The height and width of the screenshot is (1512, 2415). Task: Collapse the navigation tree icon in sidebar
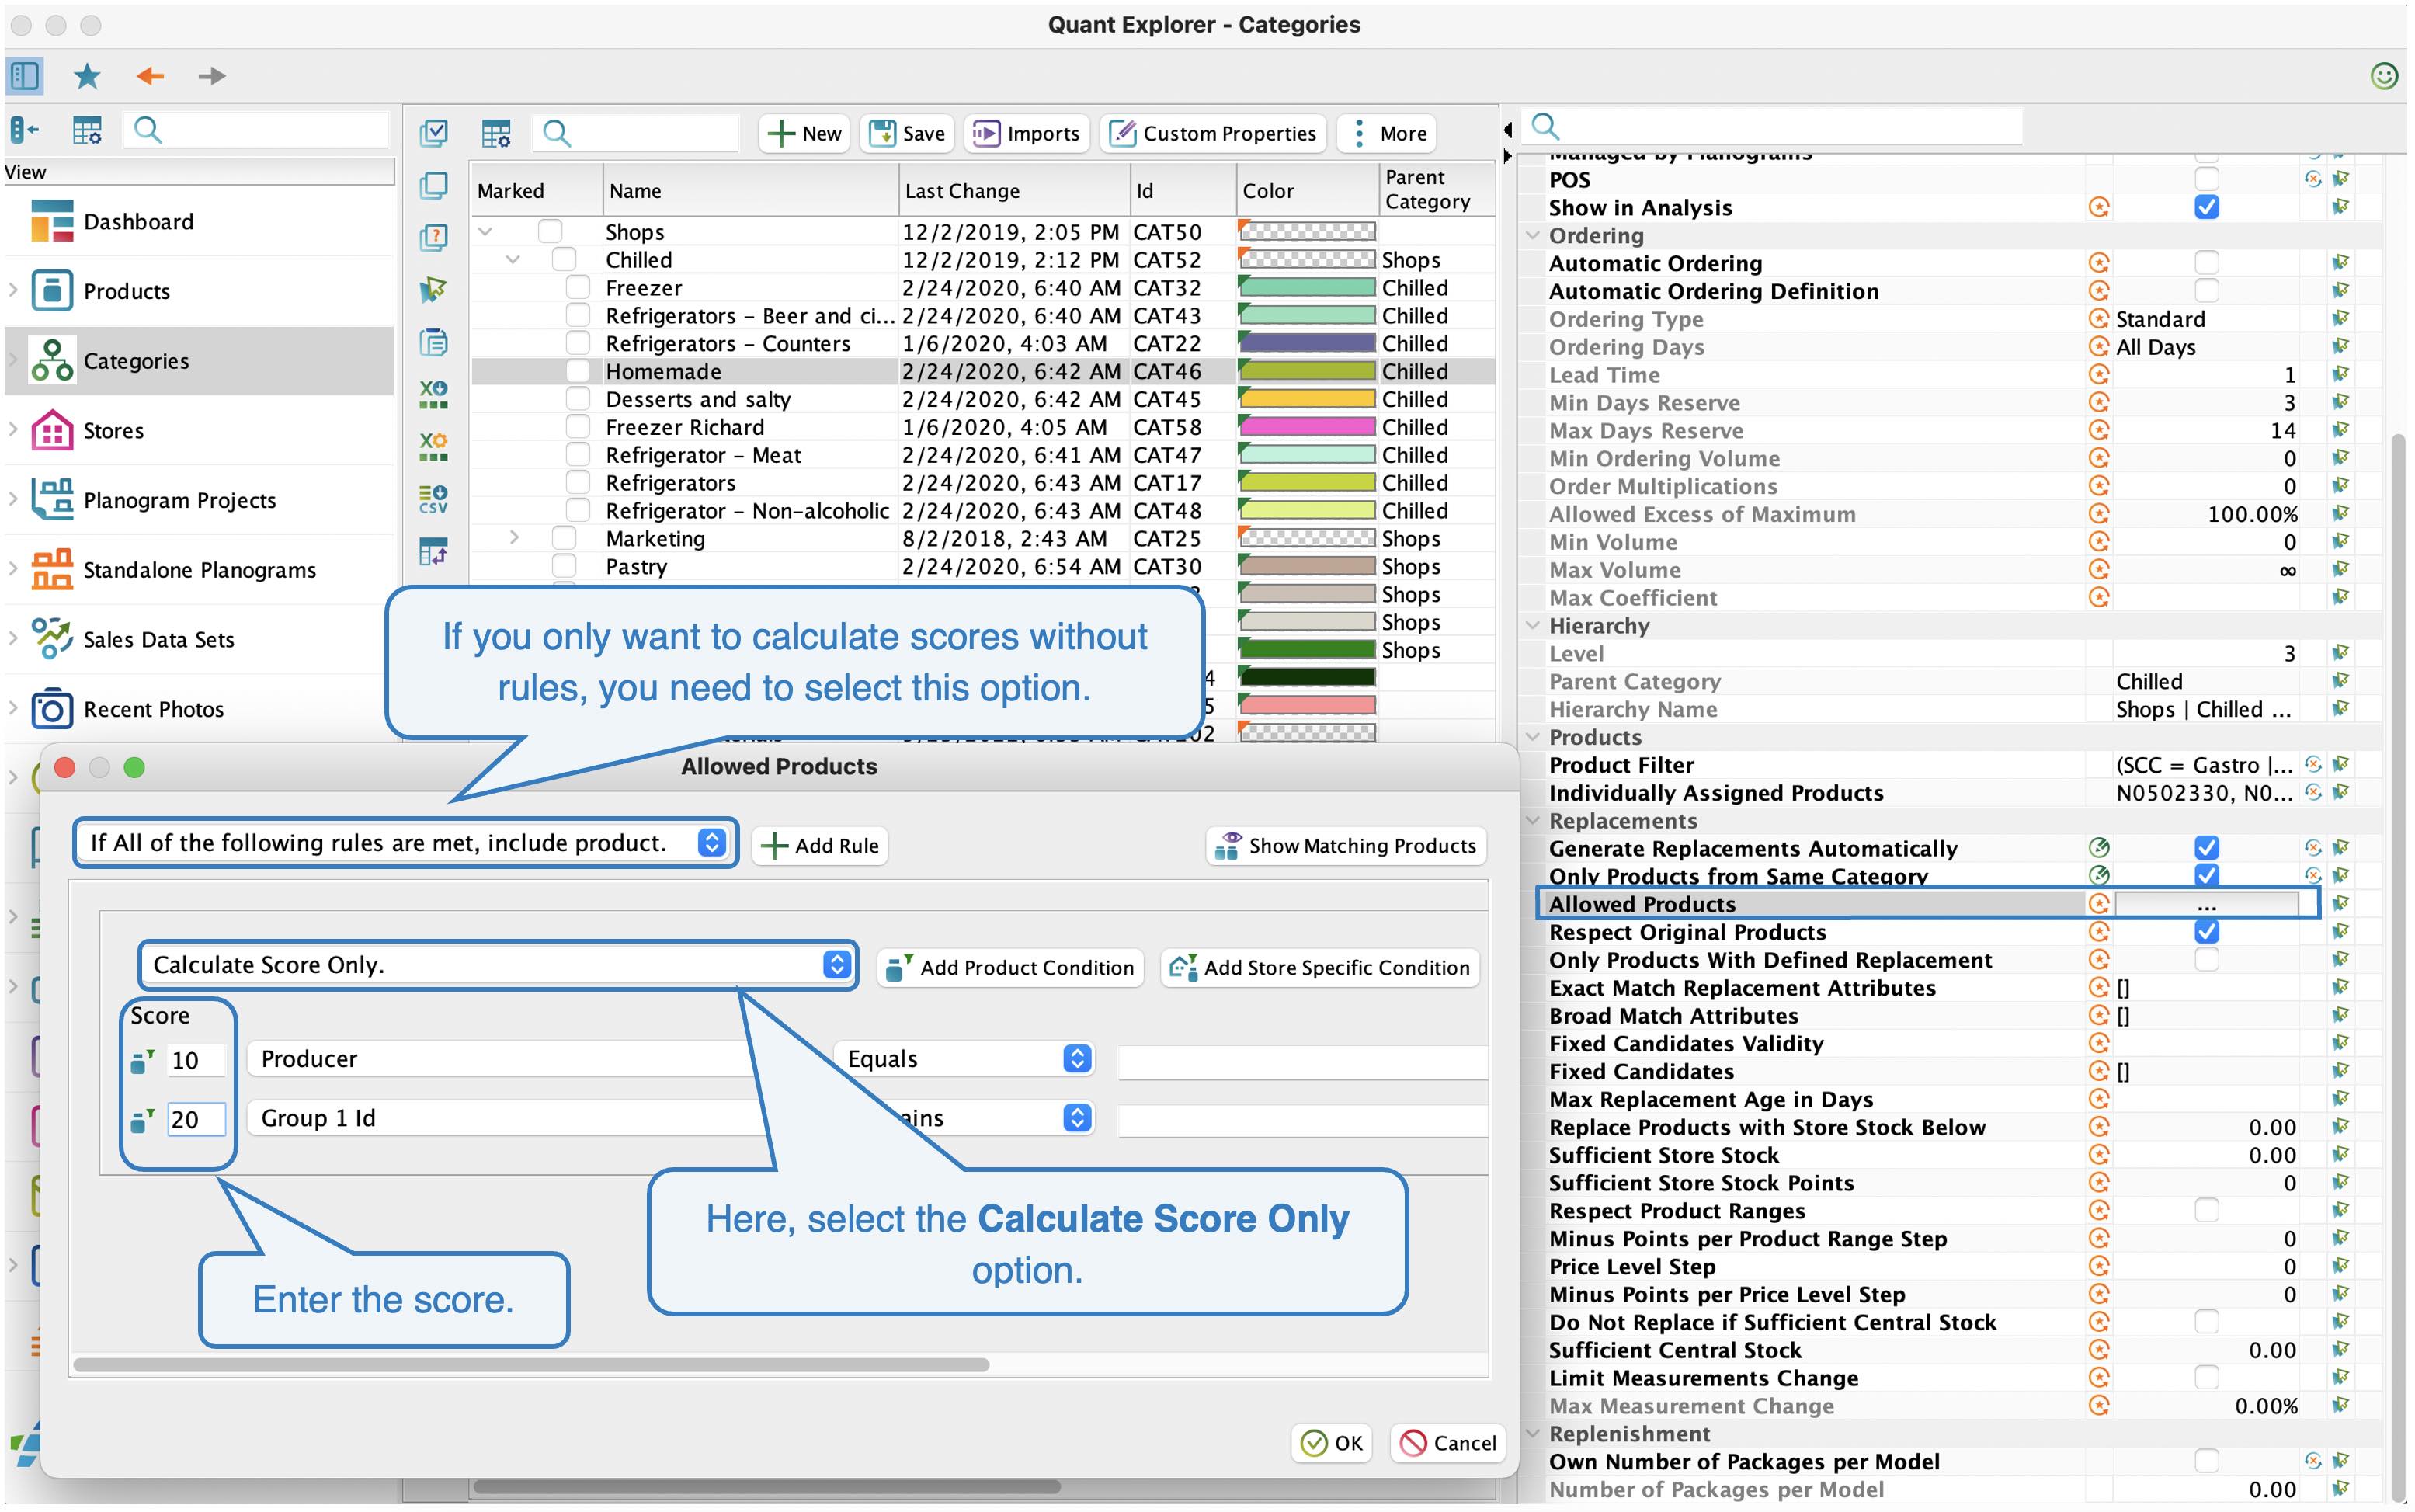[24, 130]
